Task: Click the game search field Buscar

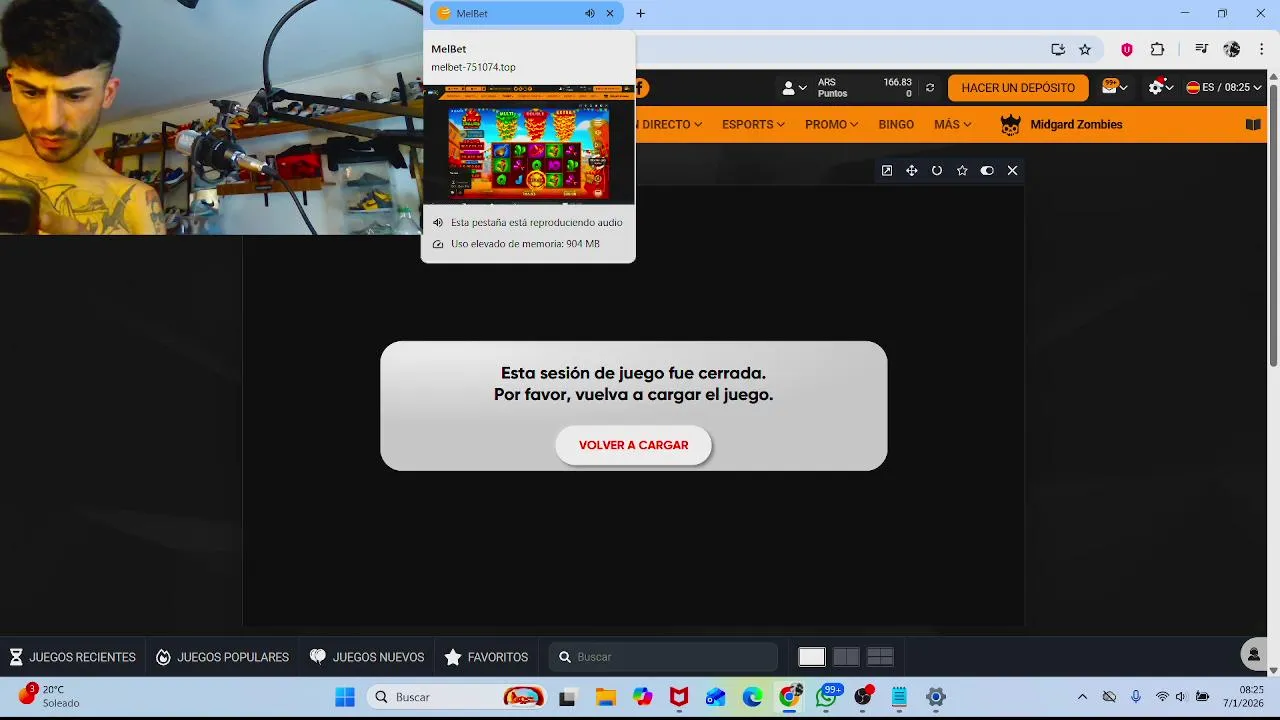Action: [663, 657]
